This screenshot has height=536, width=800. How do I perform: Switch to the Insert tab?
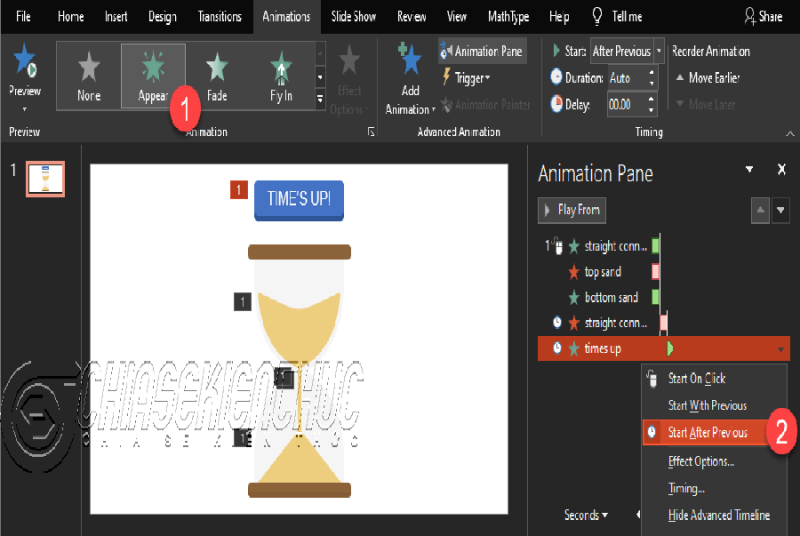click(x=116, y=17)
